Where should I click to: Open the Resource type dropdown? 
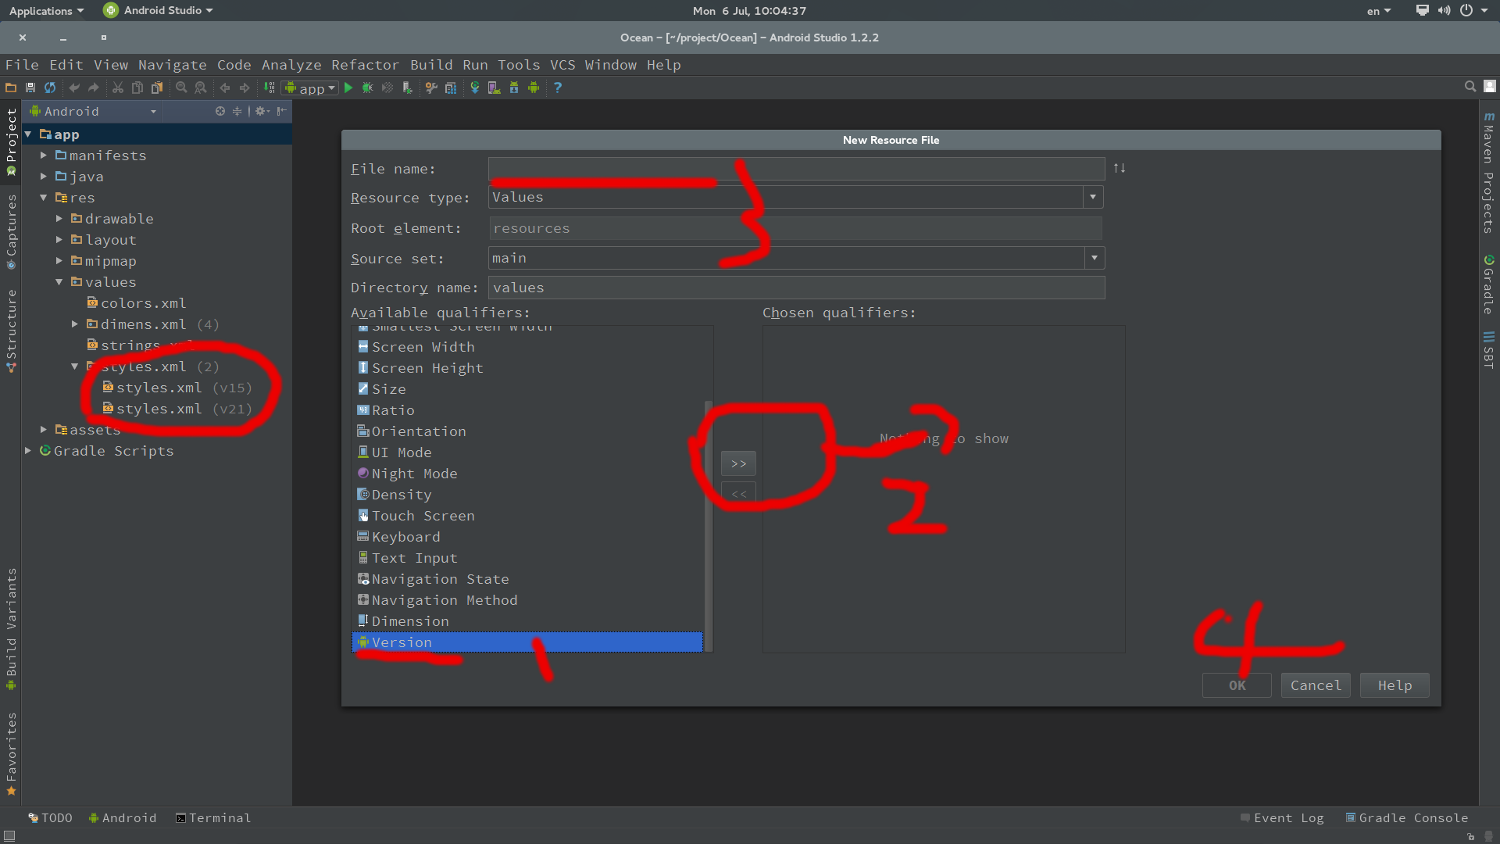coord(1093,197)
